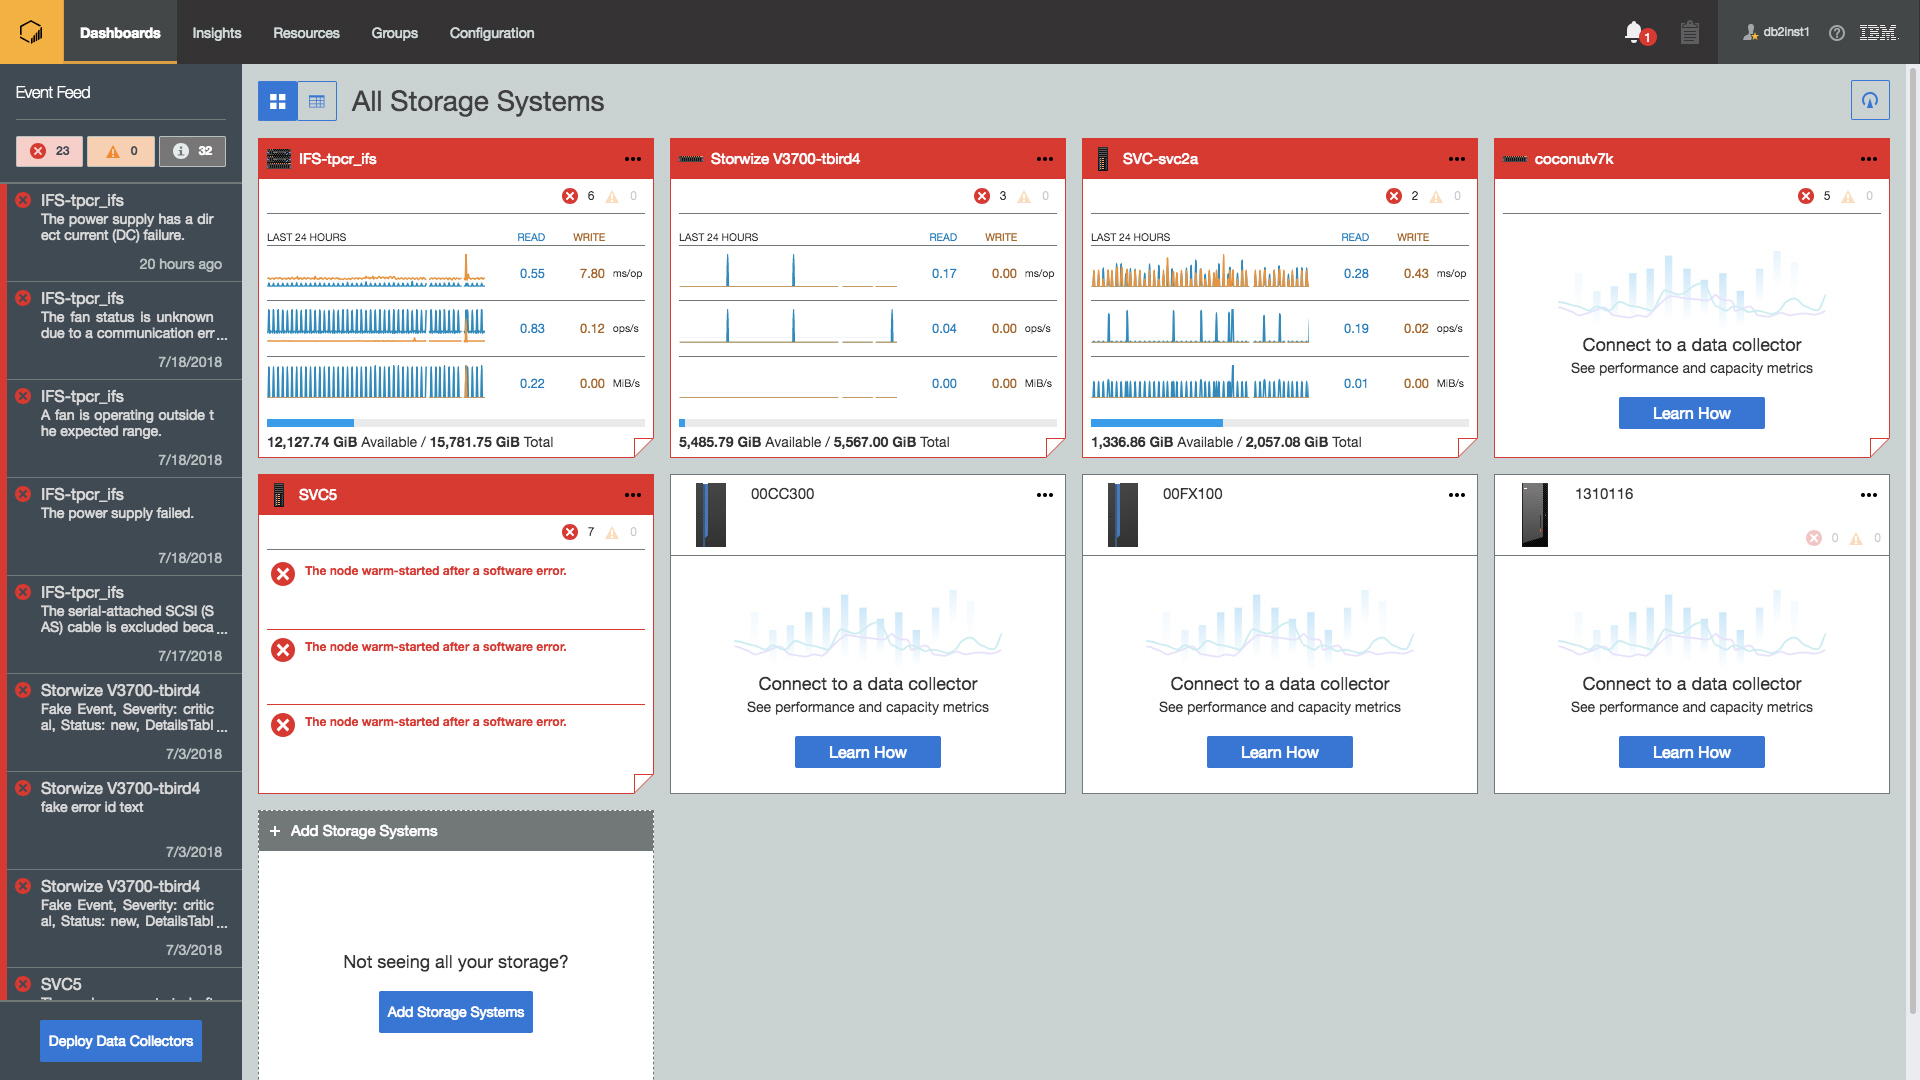Open the product logo home icon
This screenshot has height=1080, width=1920.
click(x=32, y=32)
